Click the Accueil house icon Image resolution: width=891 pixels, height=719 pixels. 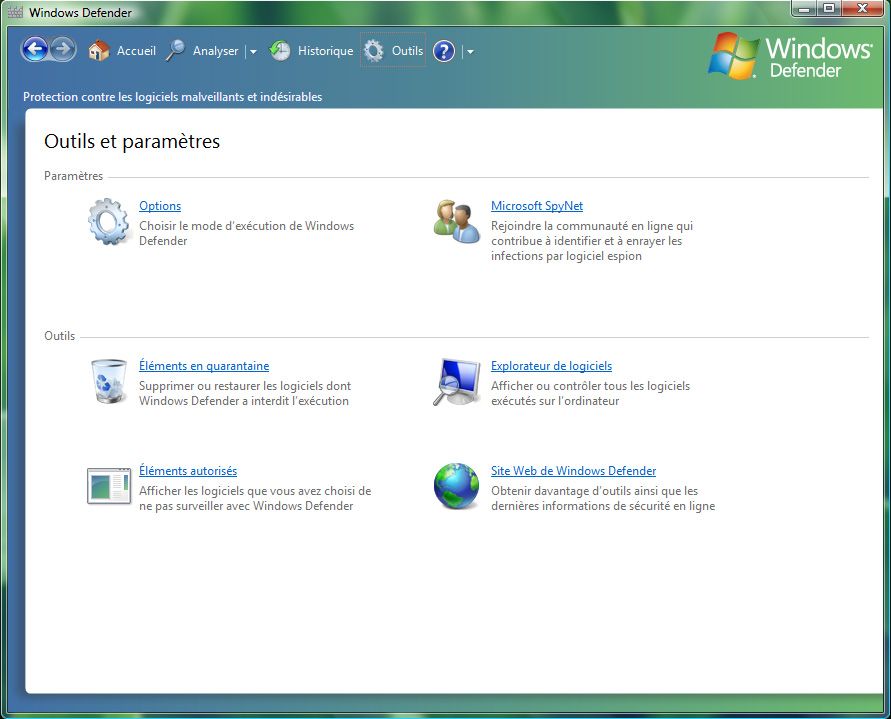98,51
